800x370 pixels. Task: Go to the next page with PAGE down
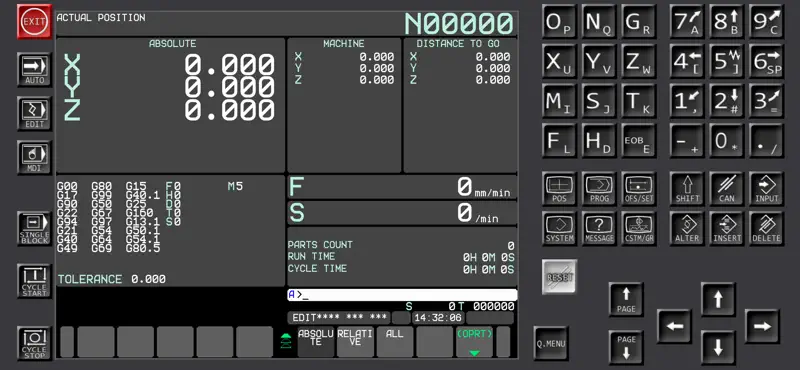(626, 347)
